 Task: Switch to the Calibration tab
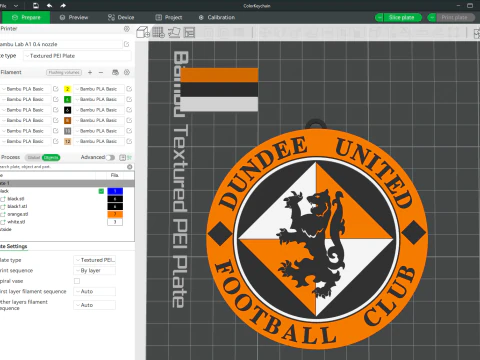[x=217, y=17]
